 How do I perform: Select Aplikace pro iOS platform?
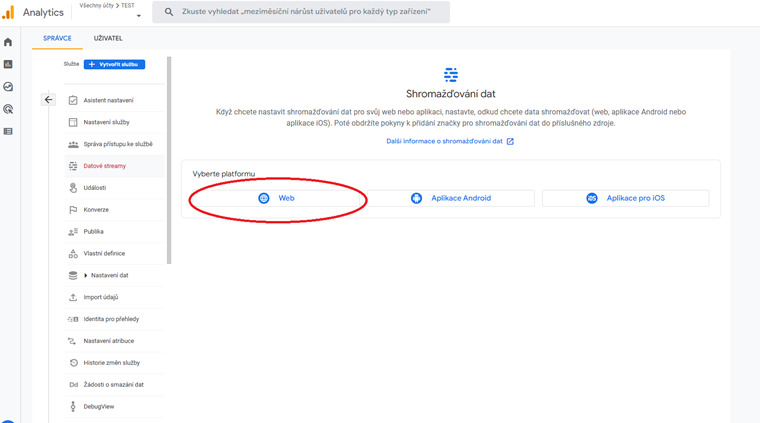[625, 198]
